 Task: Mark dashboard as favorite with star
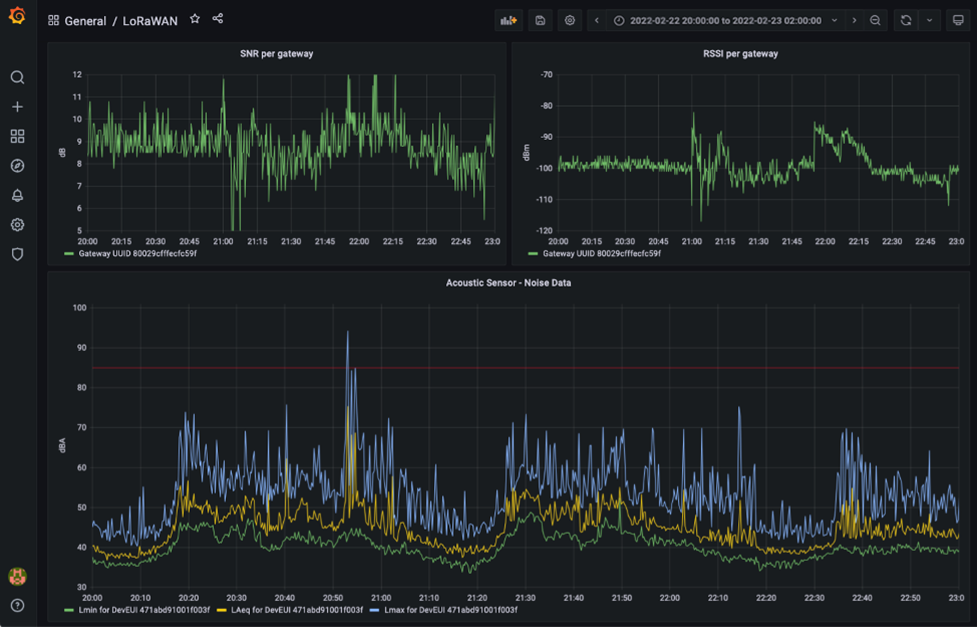click(x=195, y=19)
